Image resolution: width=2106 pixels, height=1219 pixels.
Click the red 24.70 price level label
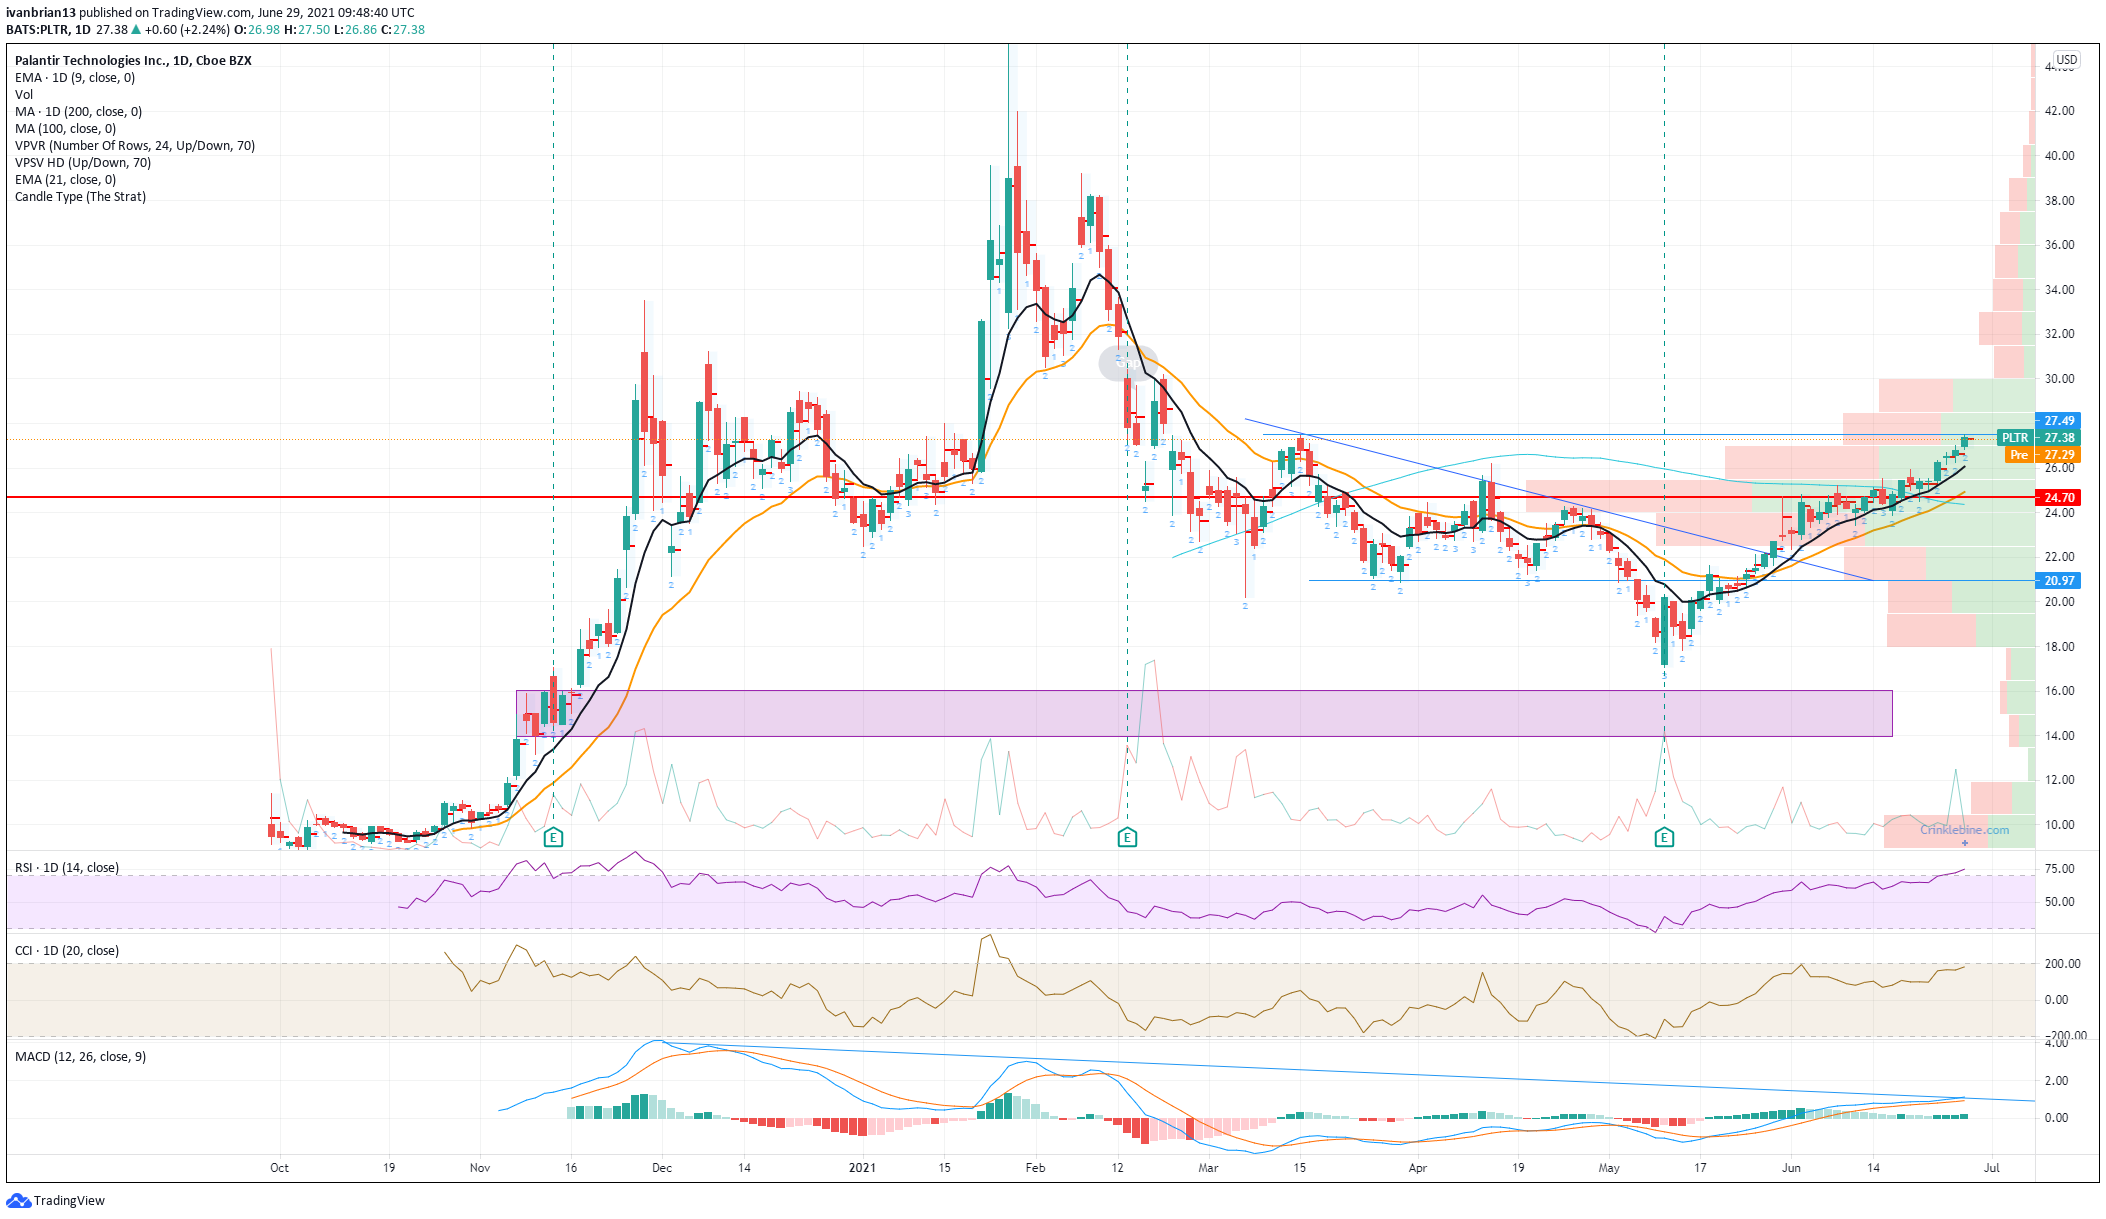[2059, 497]
